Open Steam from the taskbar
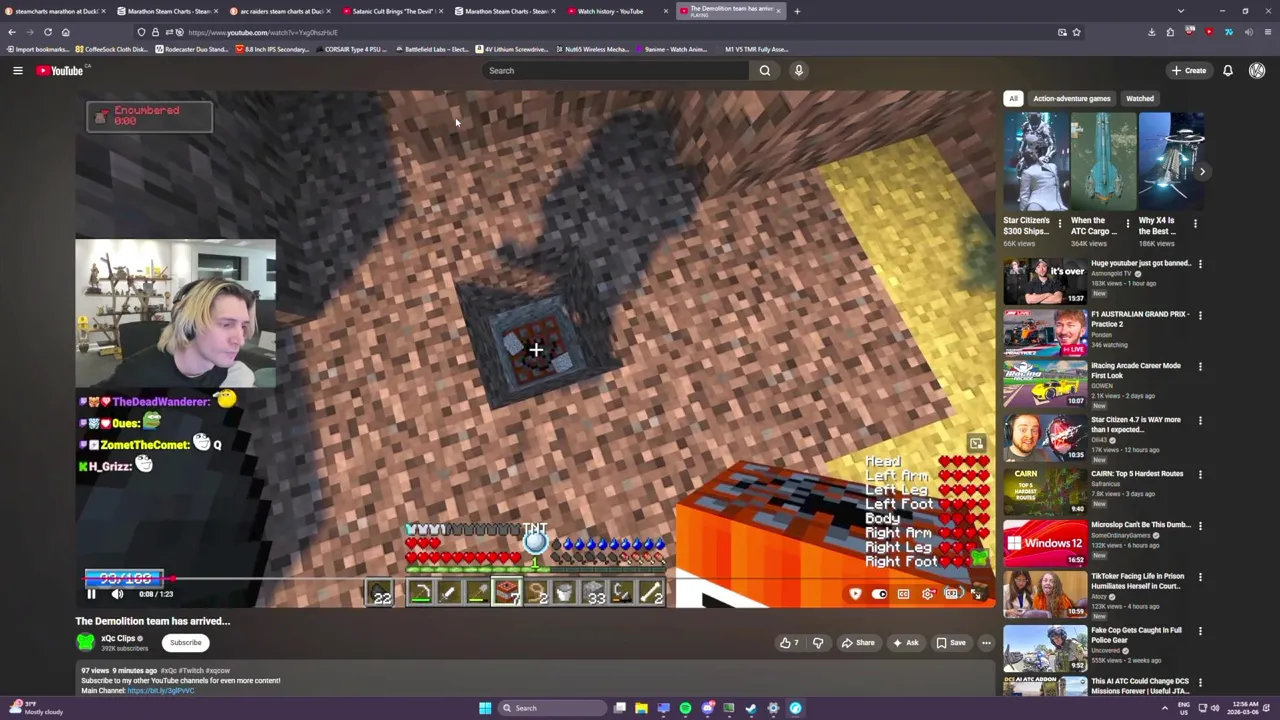 (751, 708)
